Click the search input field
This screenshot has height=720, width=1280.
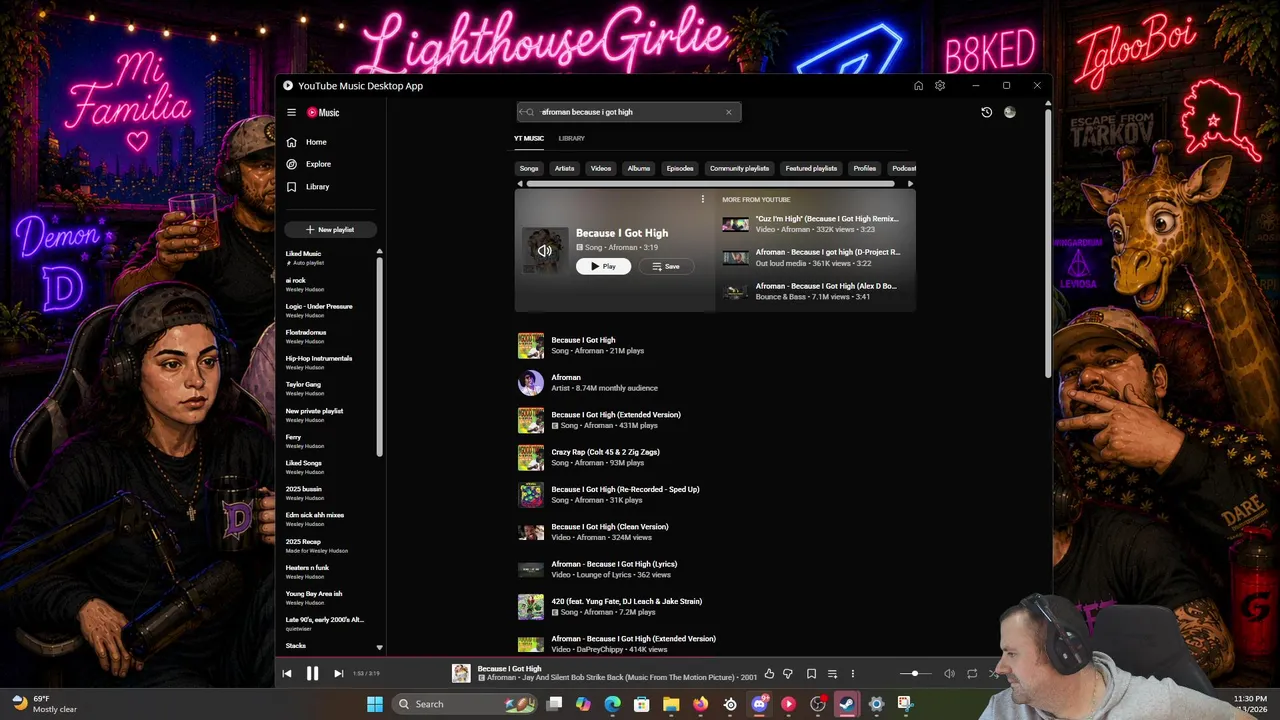click(628, 112)
